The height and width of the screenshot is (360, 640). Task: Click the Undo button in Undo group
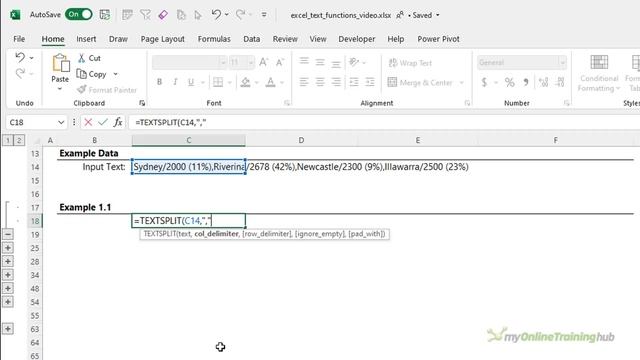click(20, 58)
